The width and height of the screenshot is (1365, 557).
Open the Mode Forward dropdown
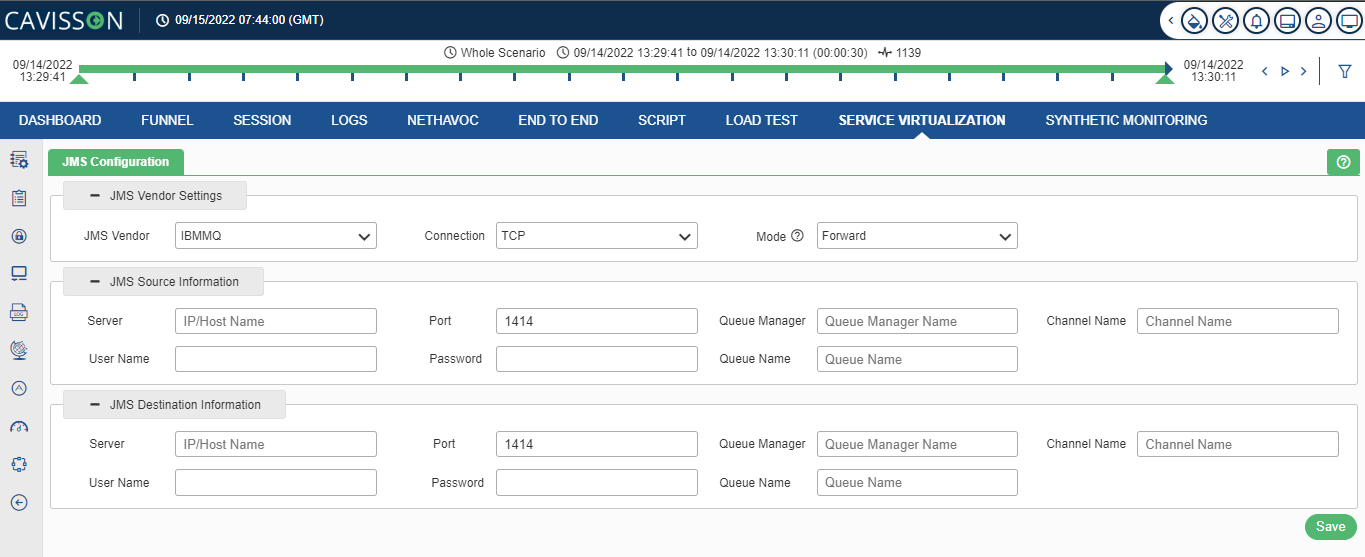(x=917, y=236)
